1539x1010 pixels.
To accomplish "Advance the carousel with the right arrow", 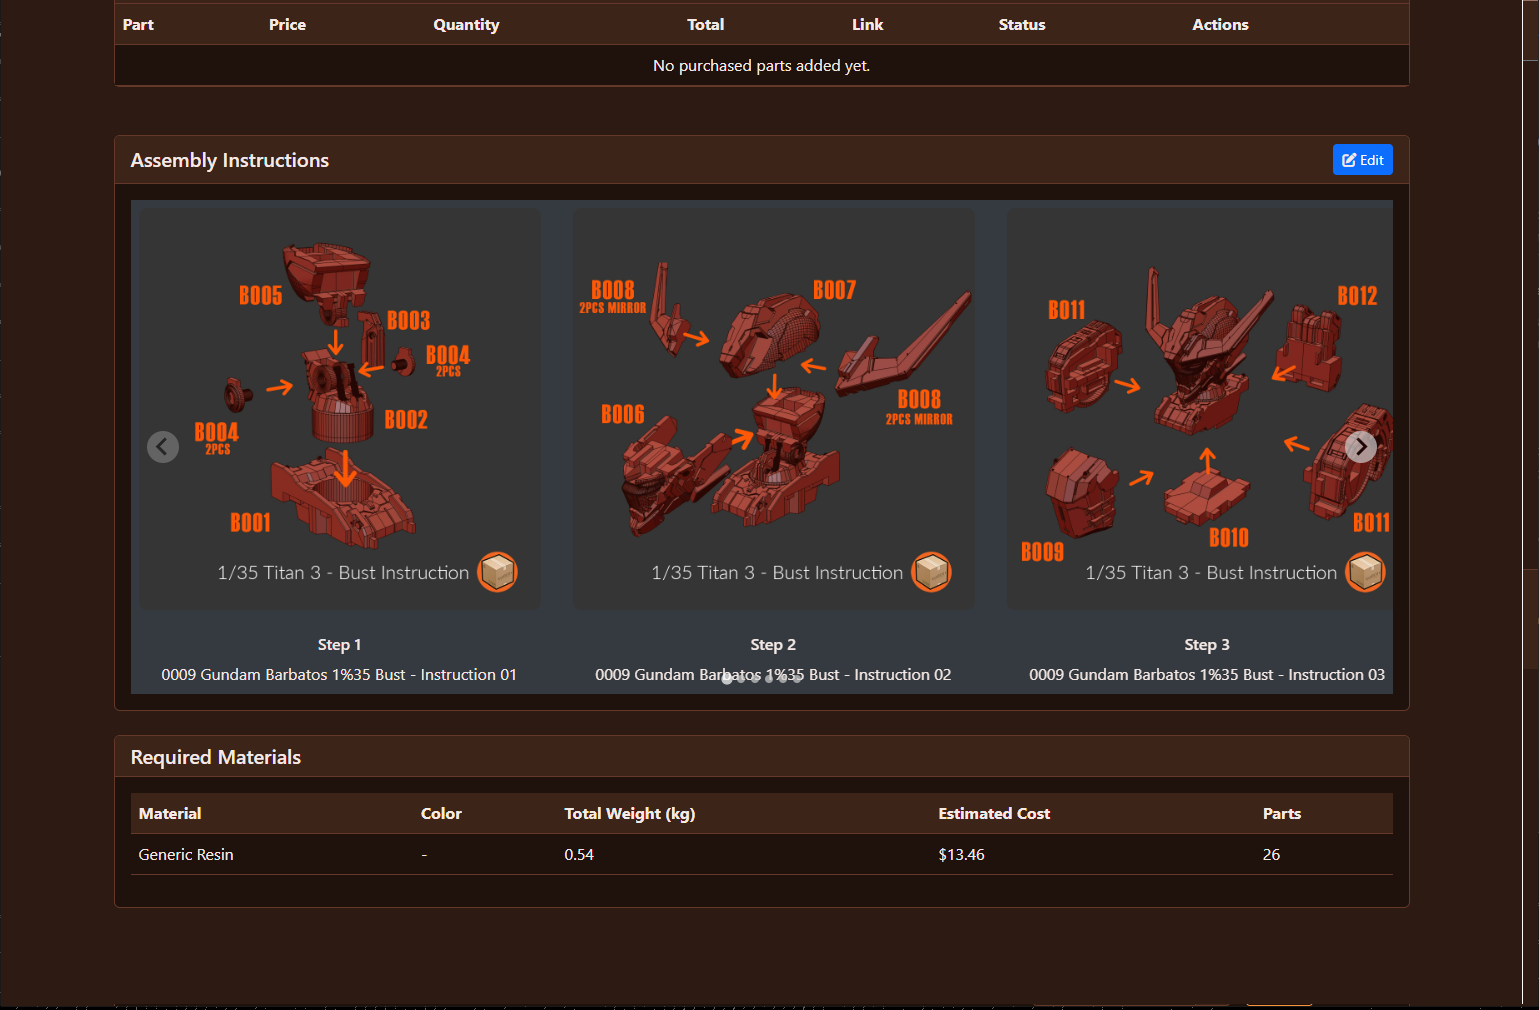I will 1360,446.
